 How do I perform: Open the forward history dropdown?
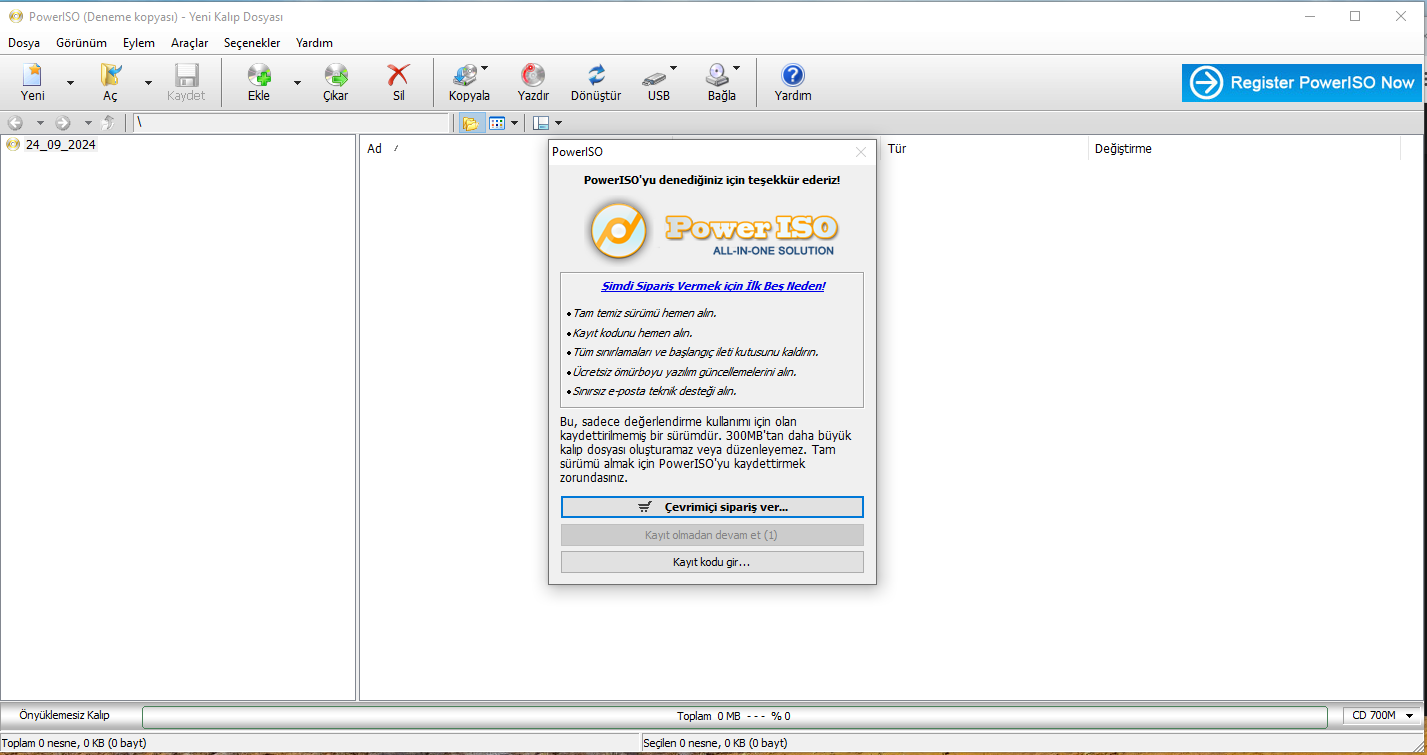click(x=88, y=123)
